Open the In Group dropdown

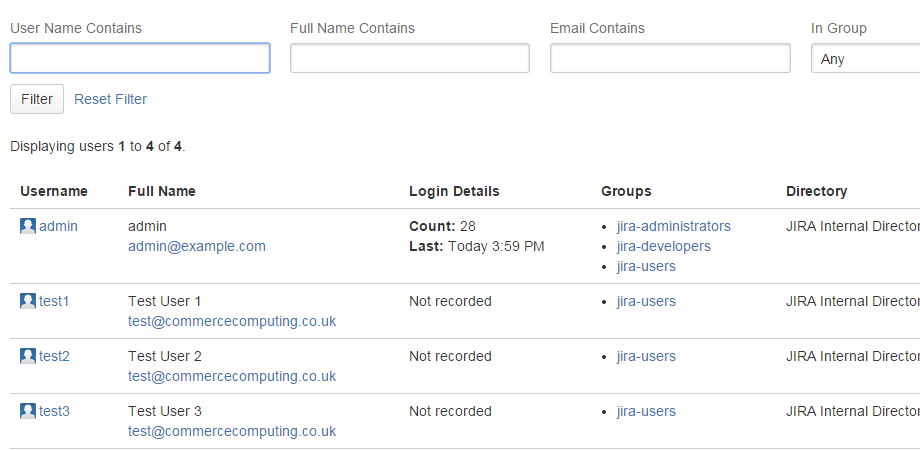(x=865, y=59)
